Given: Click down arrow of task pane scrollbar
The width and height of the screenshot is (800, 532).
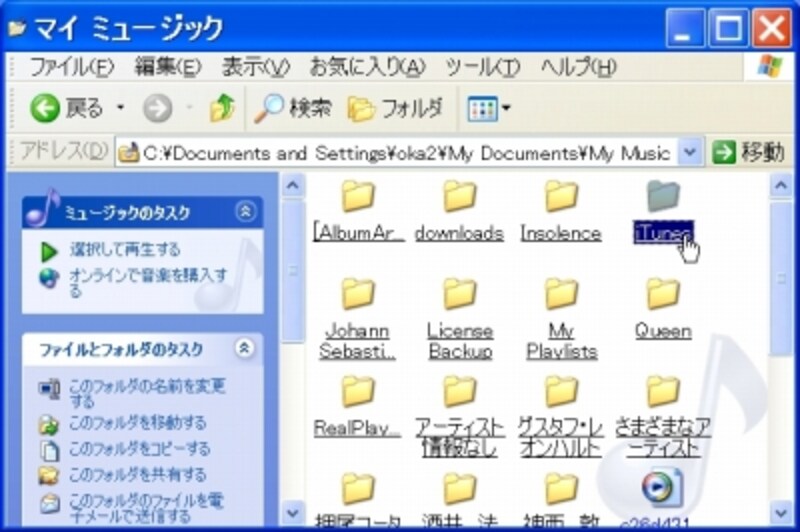Looking at the screenshot, I should pos(292,512).
